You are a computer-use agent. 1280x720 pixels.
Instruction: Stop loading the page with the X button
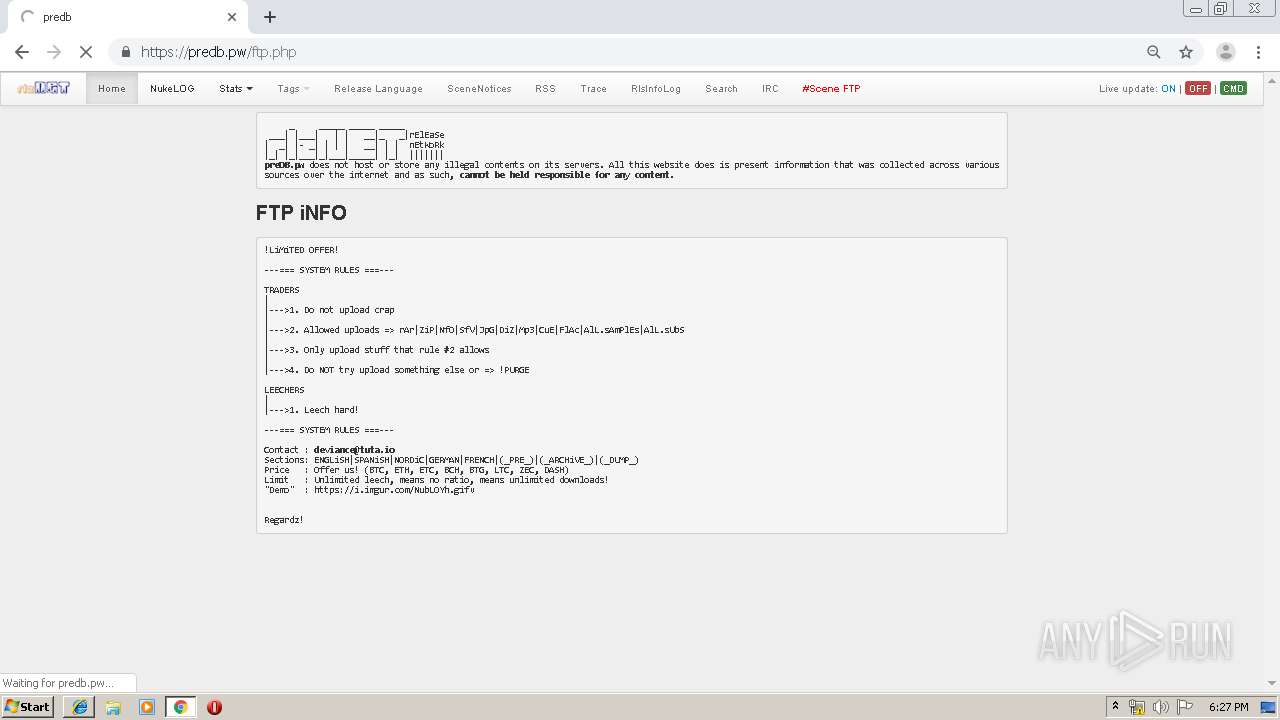[x=86, y=52]
